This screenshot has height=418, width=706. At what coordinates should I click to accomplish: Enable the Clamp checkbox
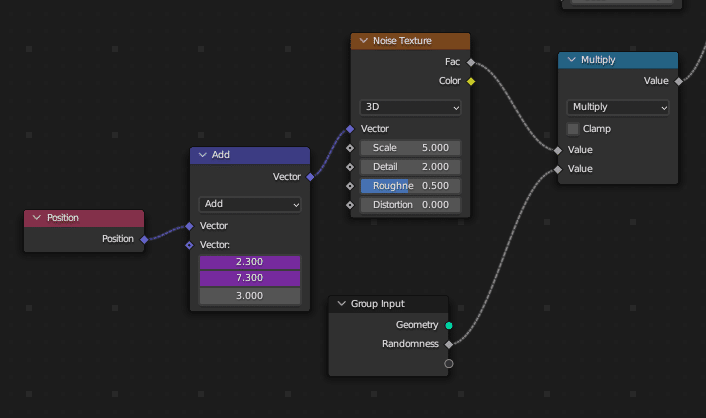tap(574, 129)
